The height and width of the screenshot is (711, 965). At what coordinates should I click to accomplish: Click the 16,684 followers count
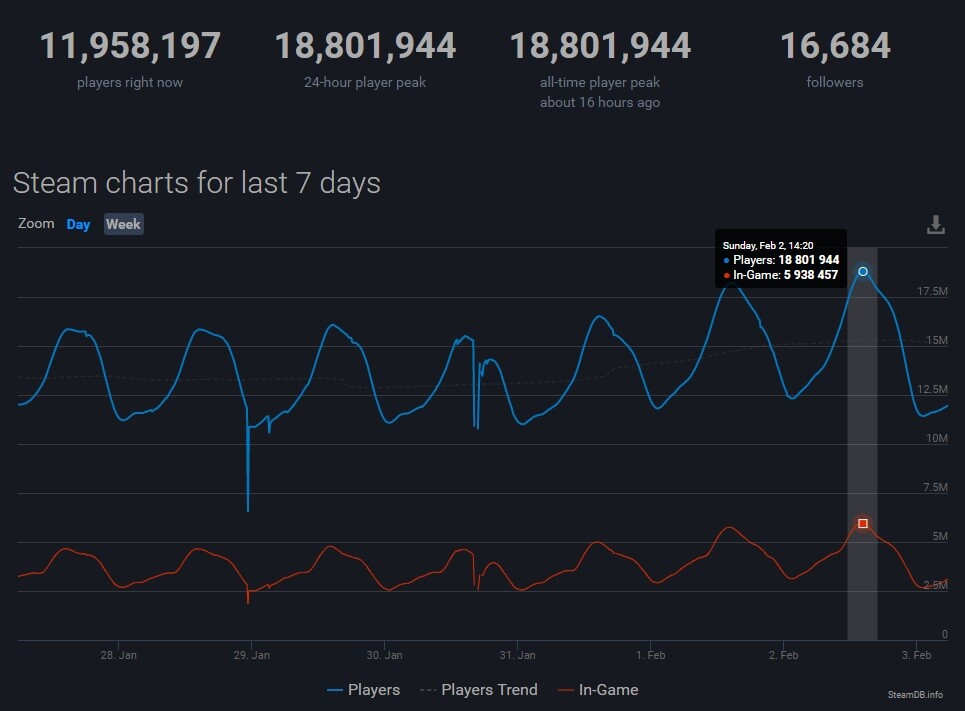point(834,46)
